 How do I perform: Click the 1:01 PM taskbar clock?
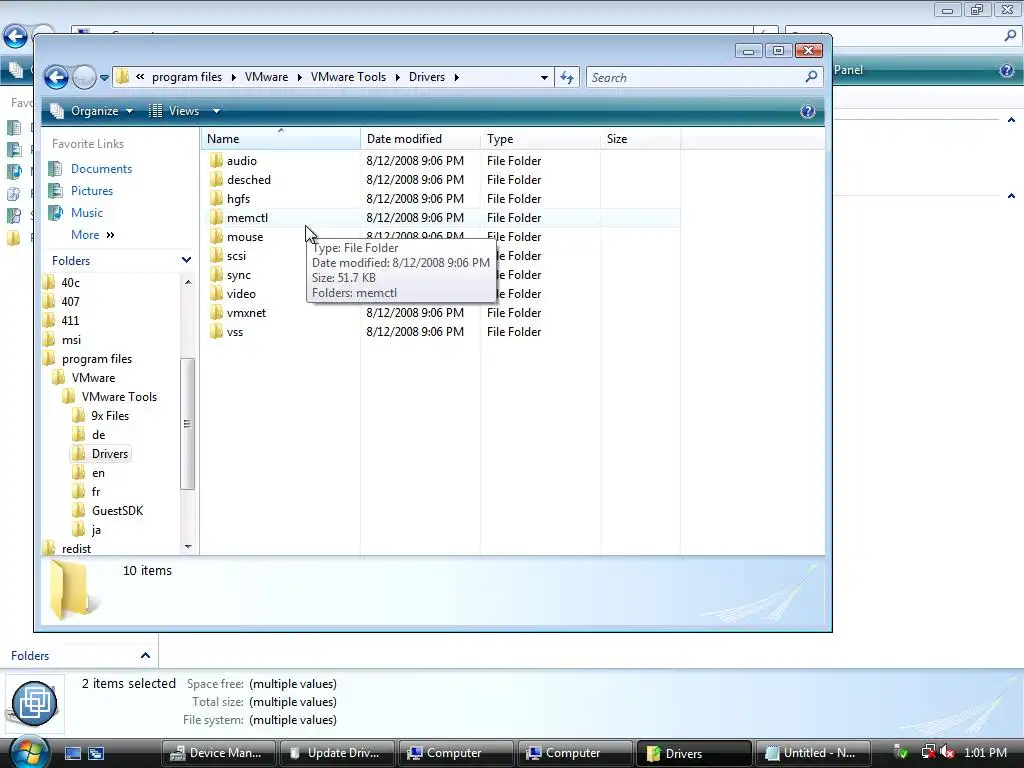pos(985,753)
